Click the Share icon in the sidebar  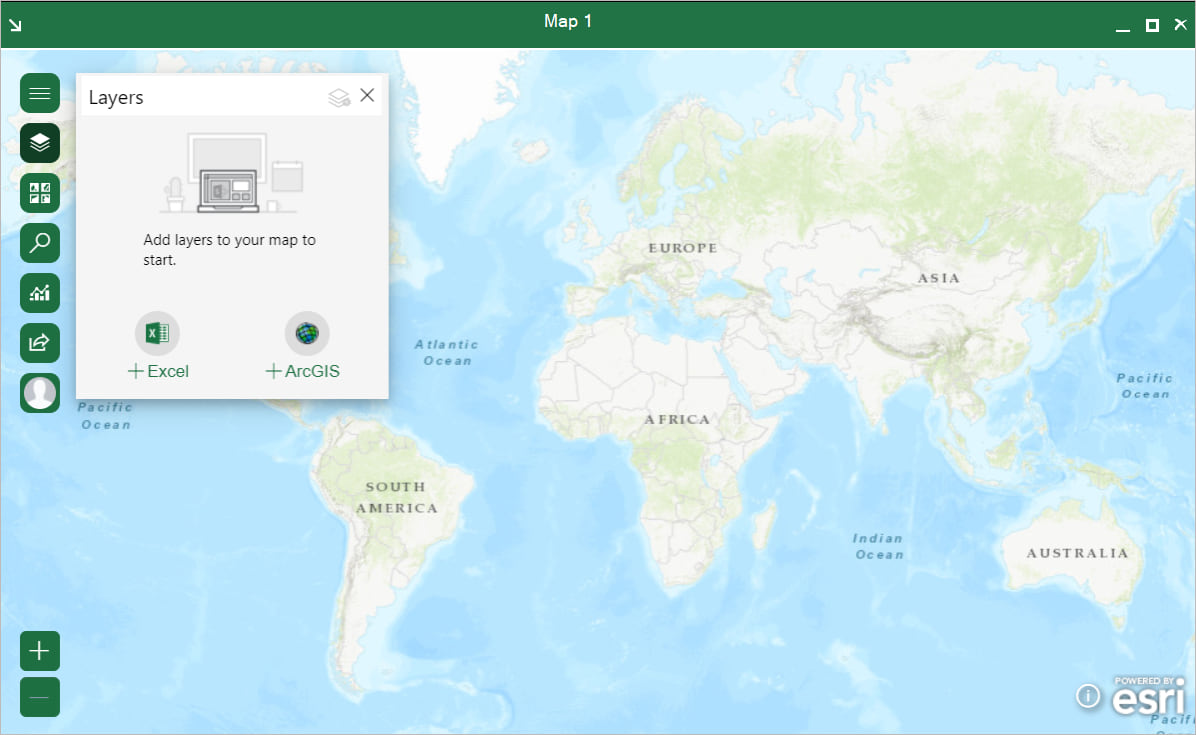pos(39,343)
